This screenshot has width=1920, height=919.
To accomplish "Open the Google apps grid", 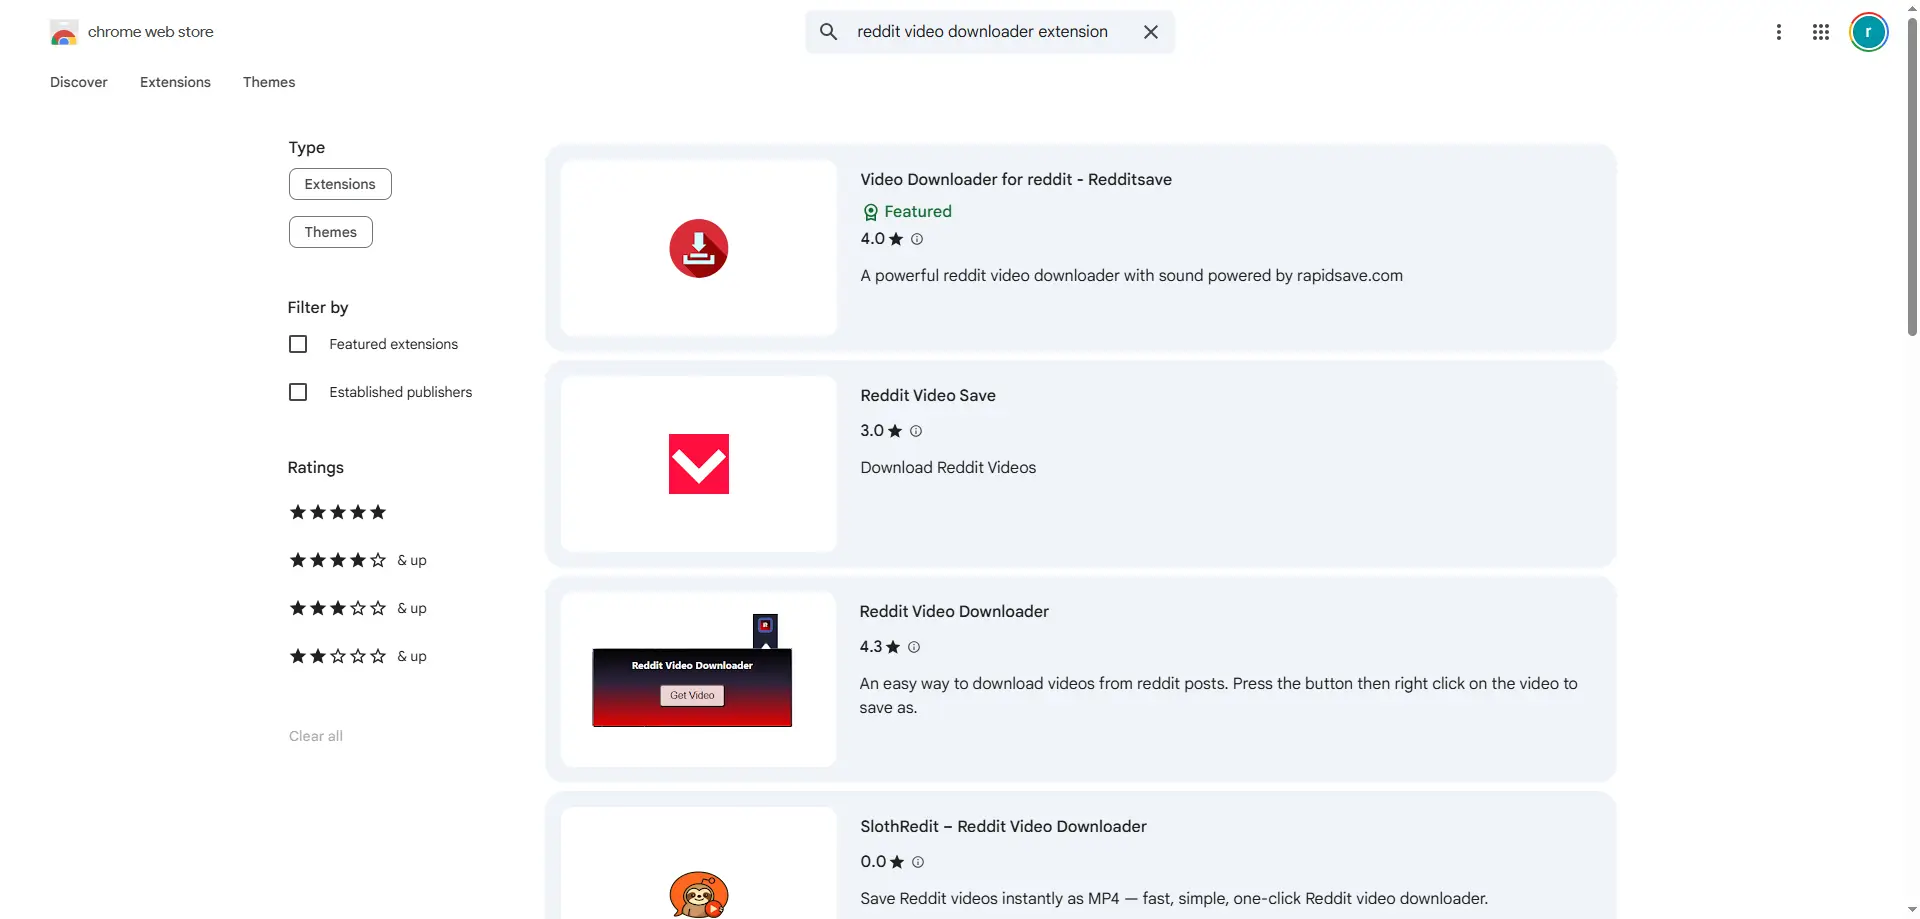I will [x=1820, y=32].
